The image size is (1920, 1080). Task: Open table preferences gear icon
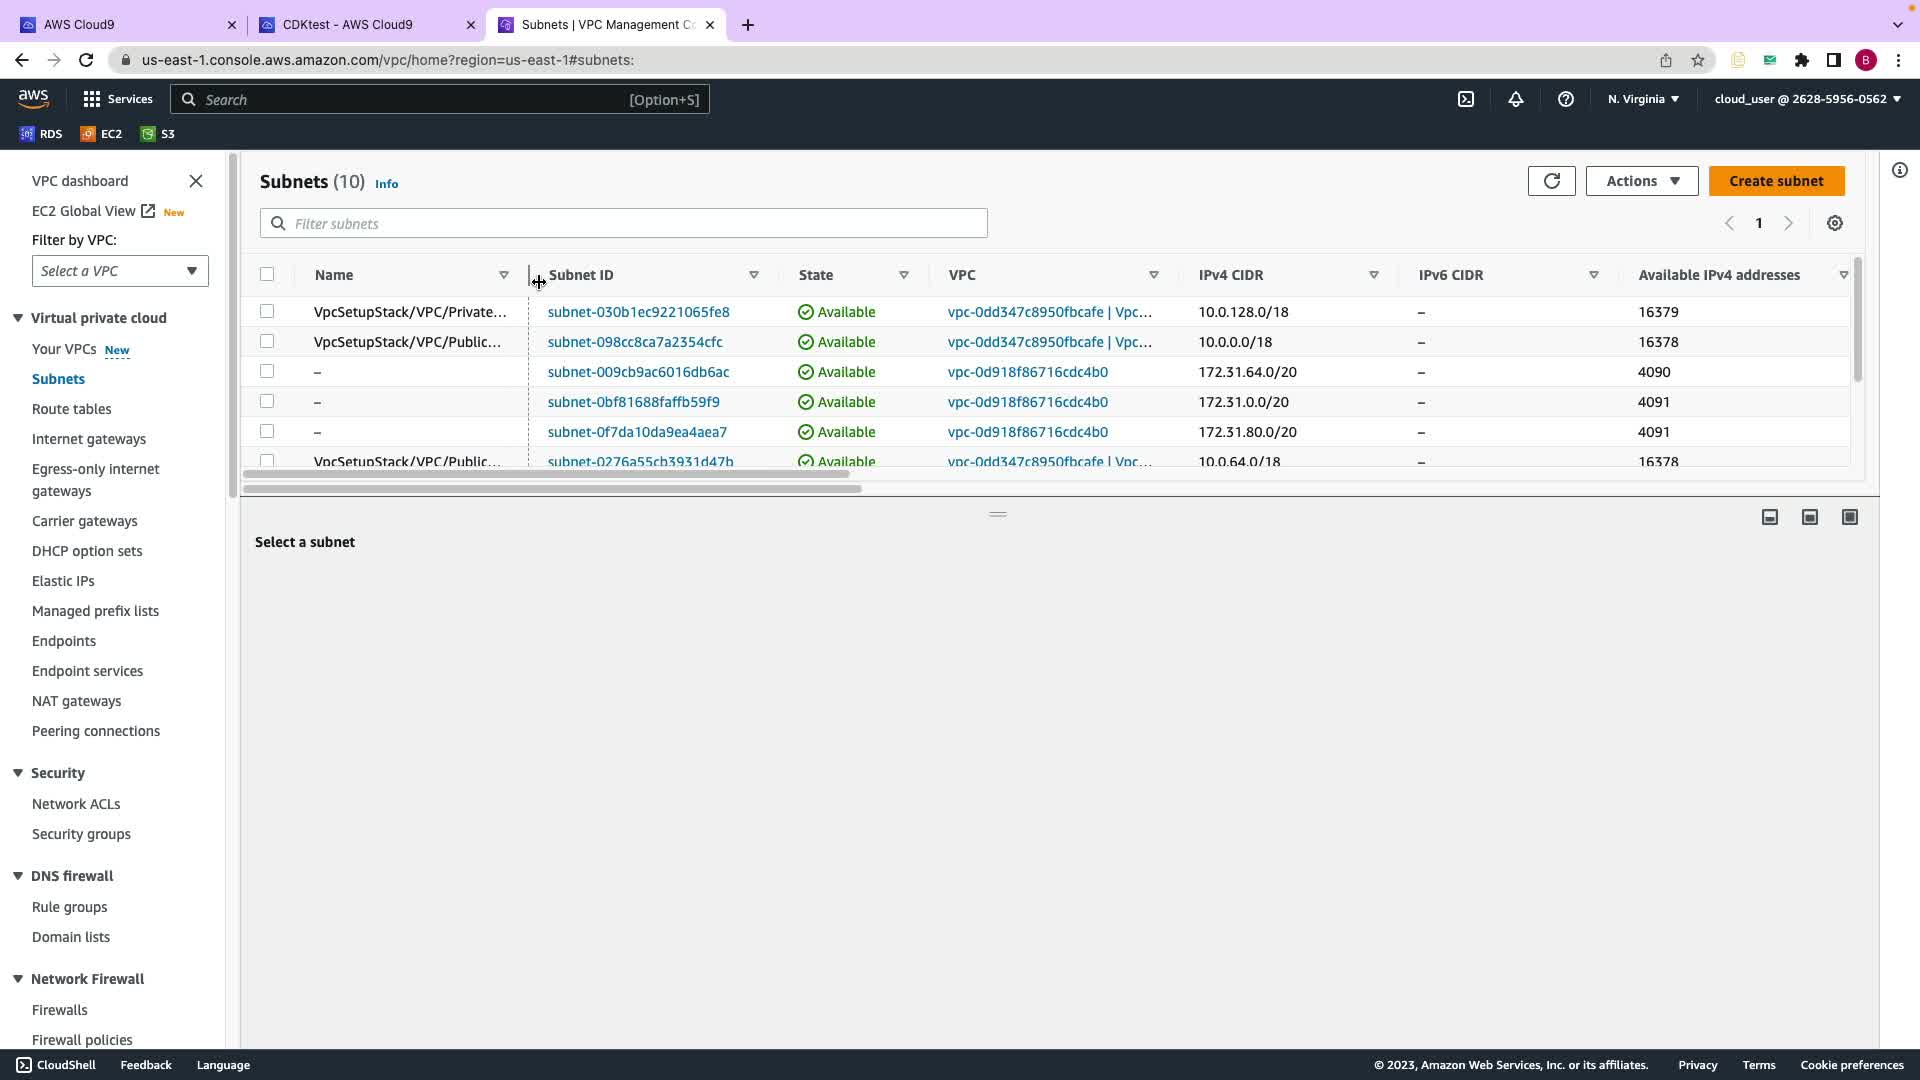tap(1834, 224)
